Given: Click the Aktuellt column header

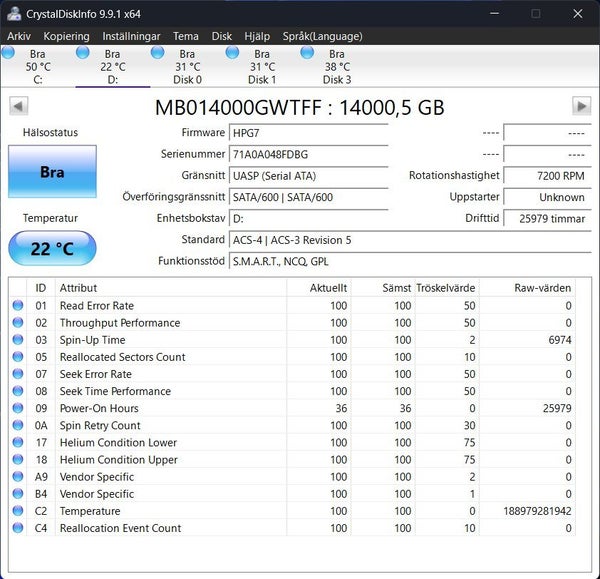Looking at the screenshot, I should click(319, 288).
